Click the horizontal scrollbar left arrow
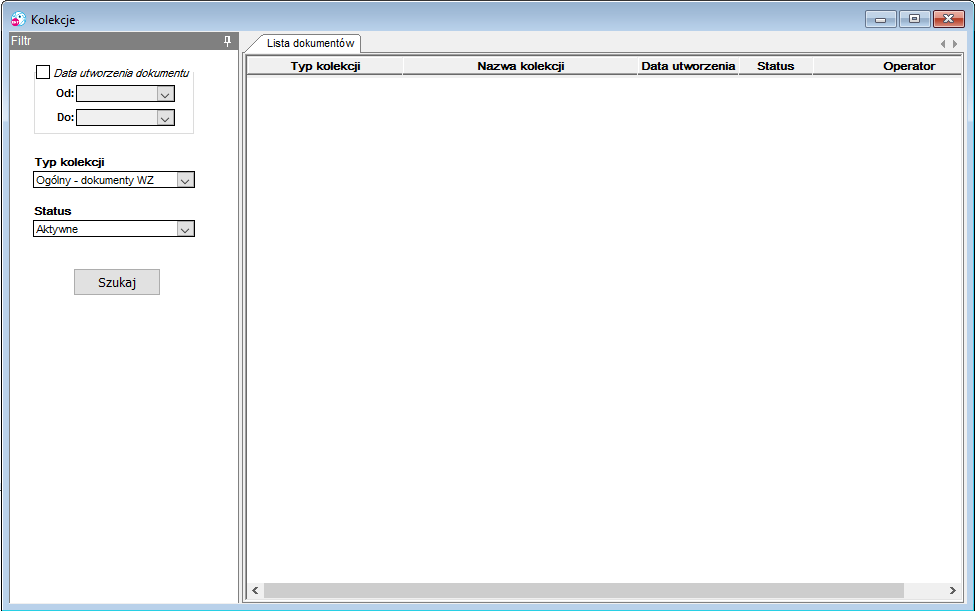This screenshot has height=611, width=975. 255,590
